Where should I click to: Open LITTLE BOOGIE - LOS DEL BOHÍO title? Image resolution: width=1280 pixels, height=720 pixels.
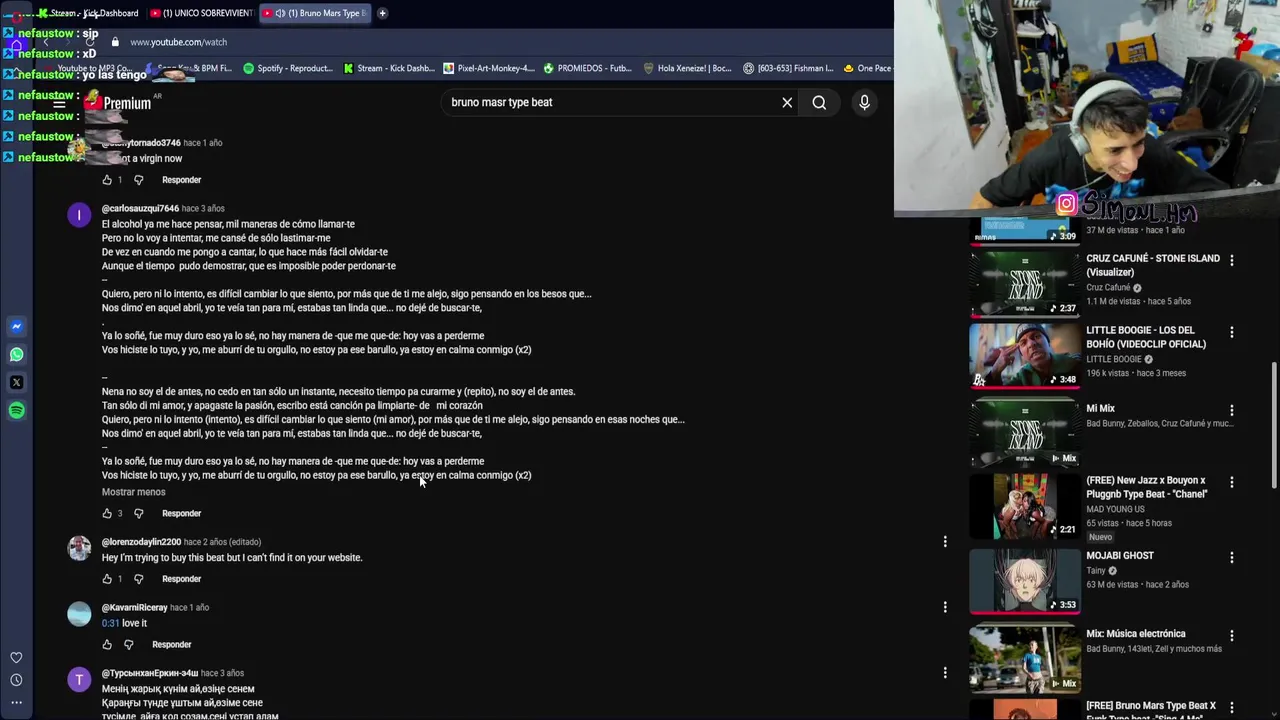[1146, 337]
